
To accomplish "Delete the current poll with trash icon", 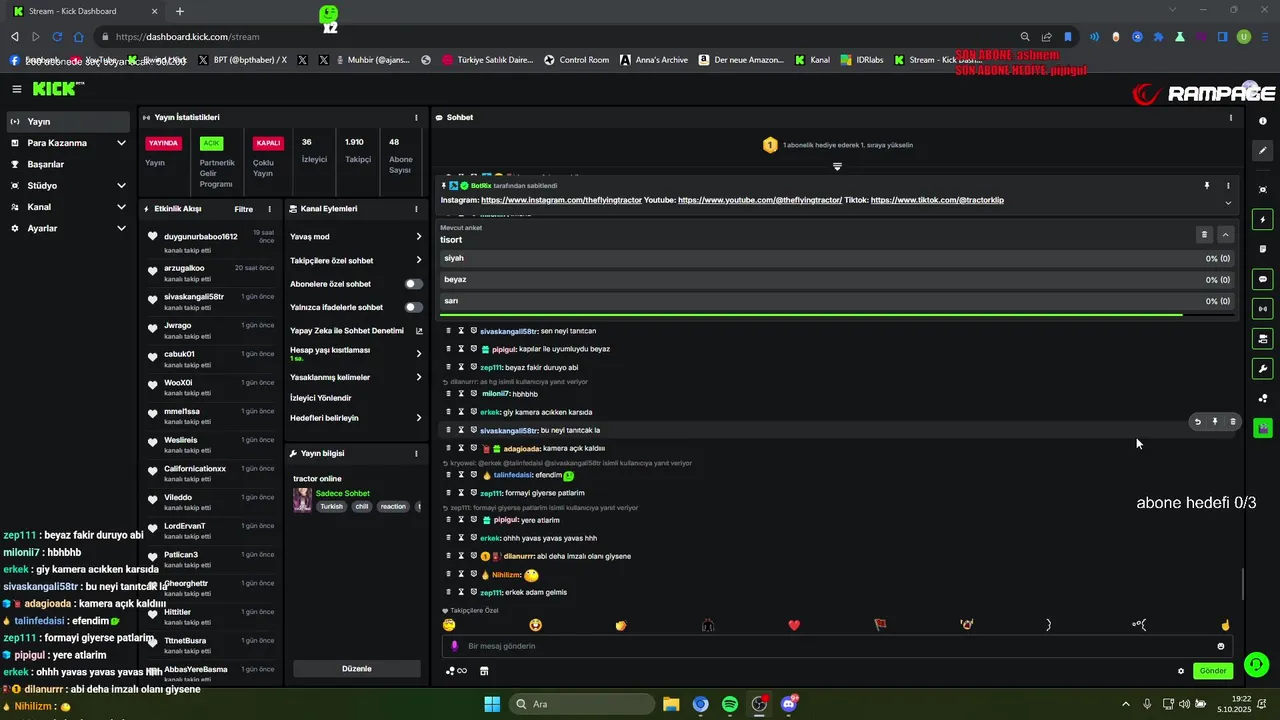I will [1204, 235].
